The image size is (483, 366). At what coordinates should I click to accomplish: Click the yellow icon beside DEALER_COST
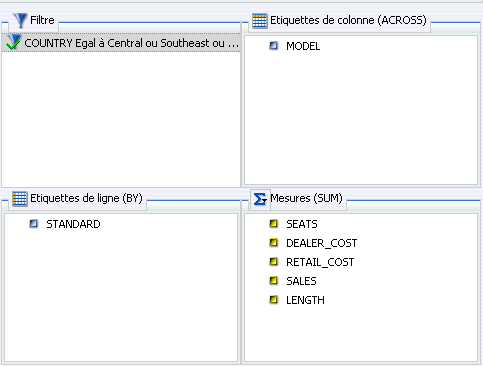273,243
